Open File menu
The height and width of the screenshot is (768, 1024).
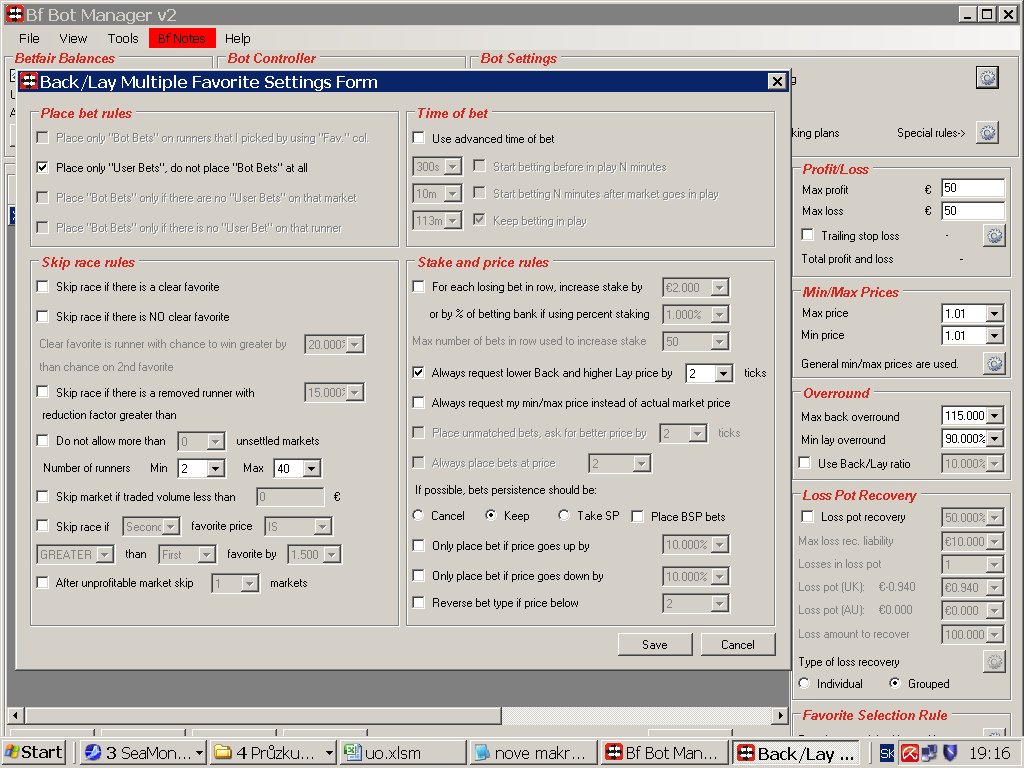(x=29, y=39)
